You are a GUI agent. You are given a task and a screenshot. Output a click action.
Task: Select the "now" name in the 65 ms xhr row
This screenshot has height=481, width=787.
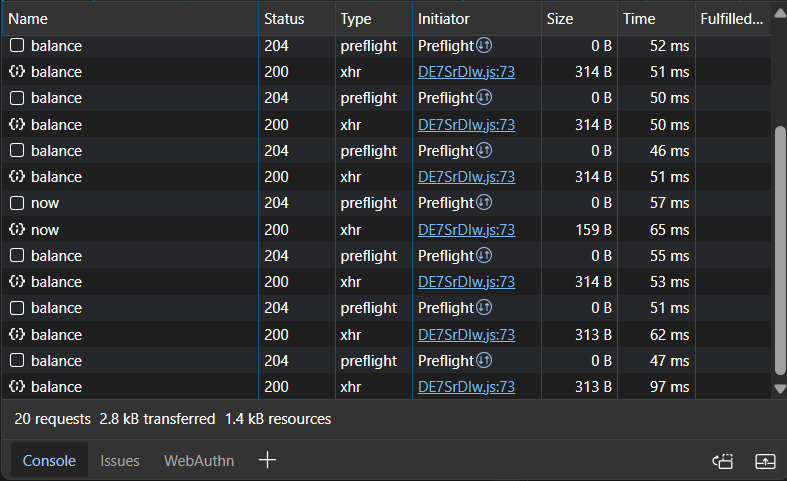coord(45,229)
